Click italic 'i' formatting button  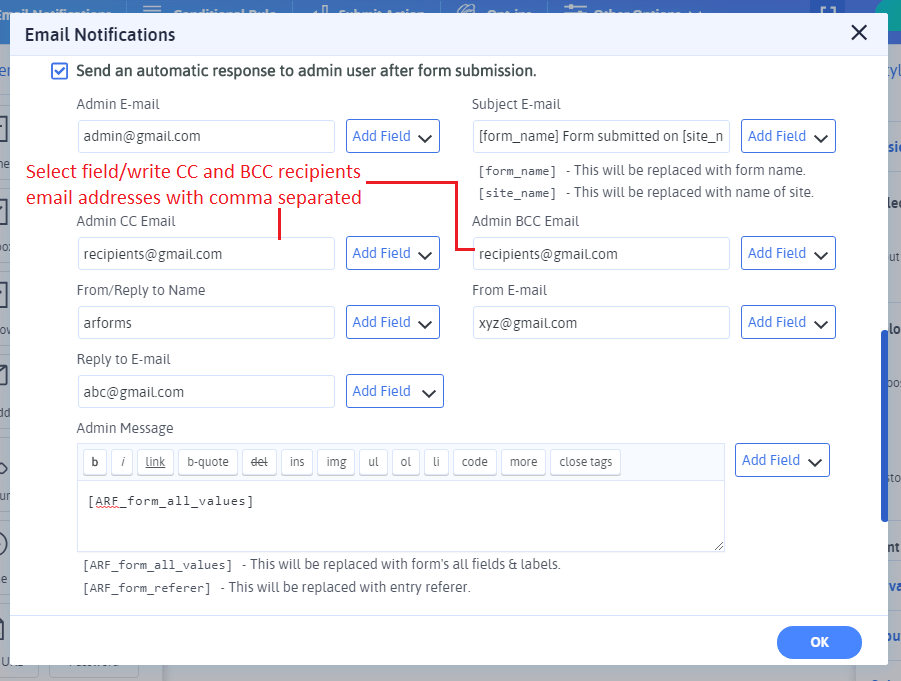(x=122, y=462)
